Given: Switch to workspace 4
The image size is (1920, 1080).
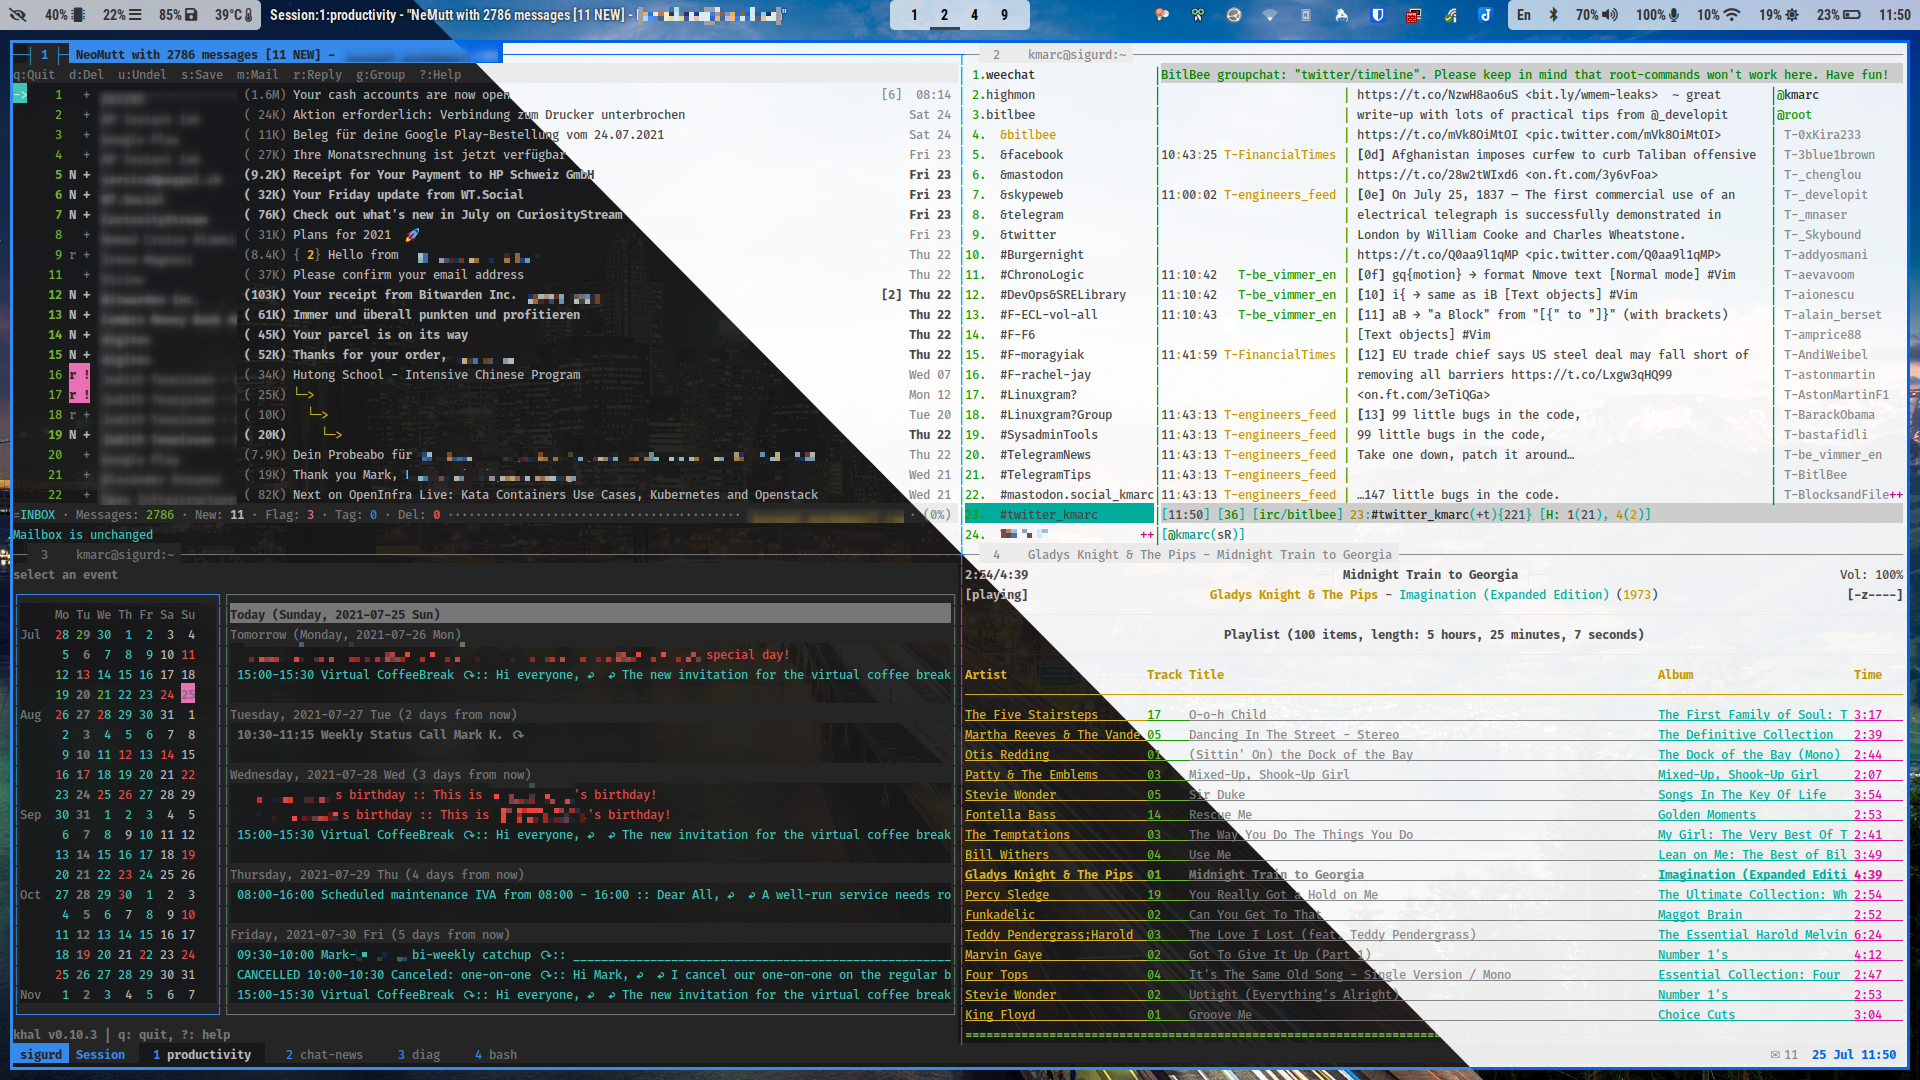Looking at the screenshot, I should point(974,15).
